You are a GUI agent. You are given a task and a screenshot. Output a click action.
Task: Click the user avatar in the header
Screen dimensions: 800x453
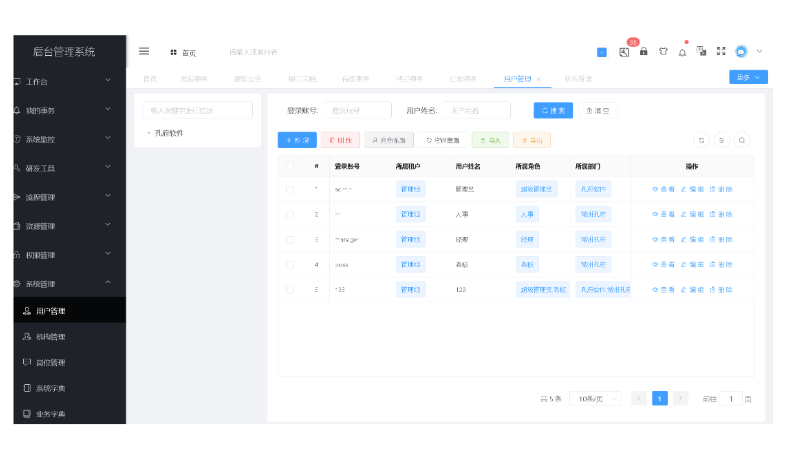[x=741, y=51]
